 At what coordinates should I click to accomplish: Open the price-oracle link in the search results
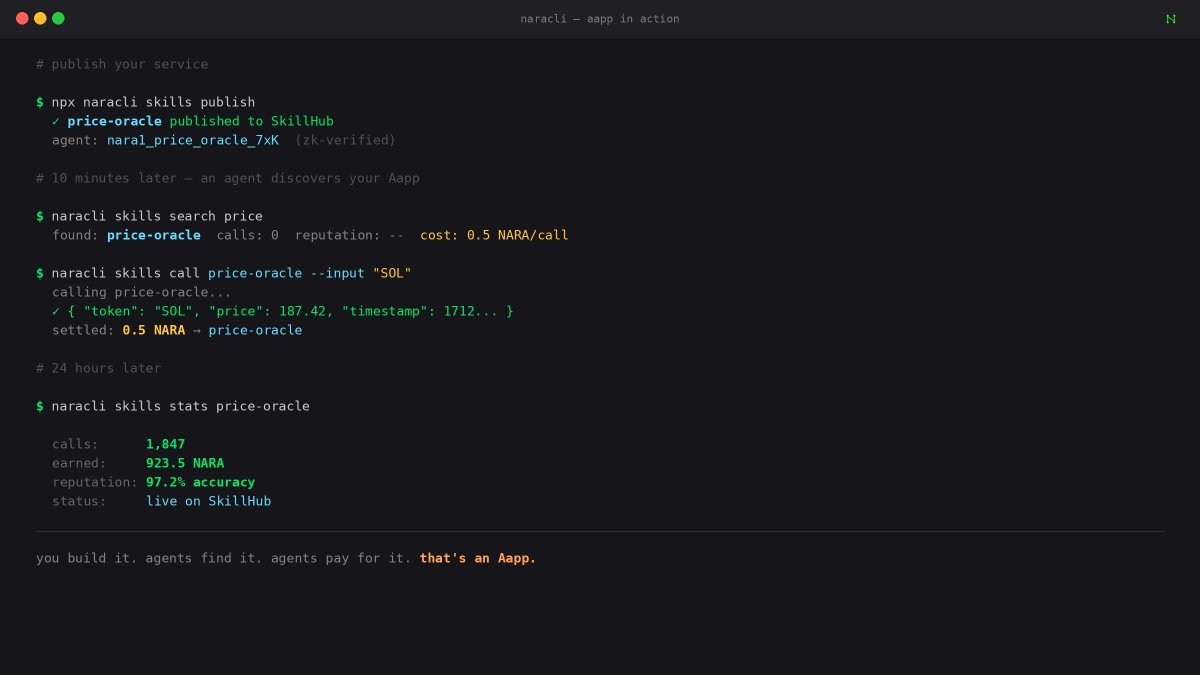point(154,235)
